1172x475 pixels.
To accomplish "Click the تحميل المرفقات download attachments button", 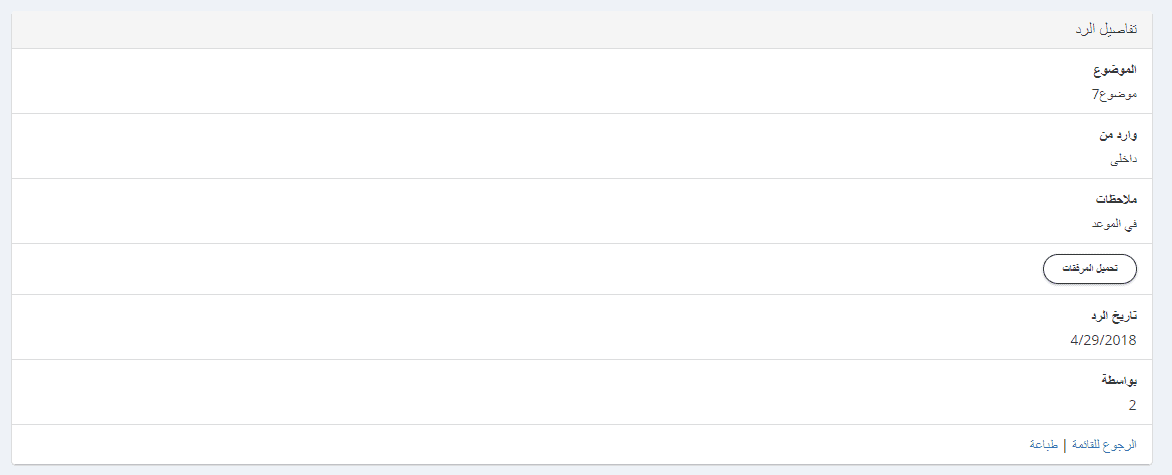I will click(1090, 269).
